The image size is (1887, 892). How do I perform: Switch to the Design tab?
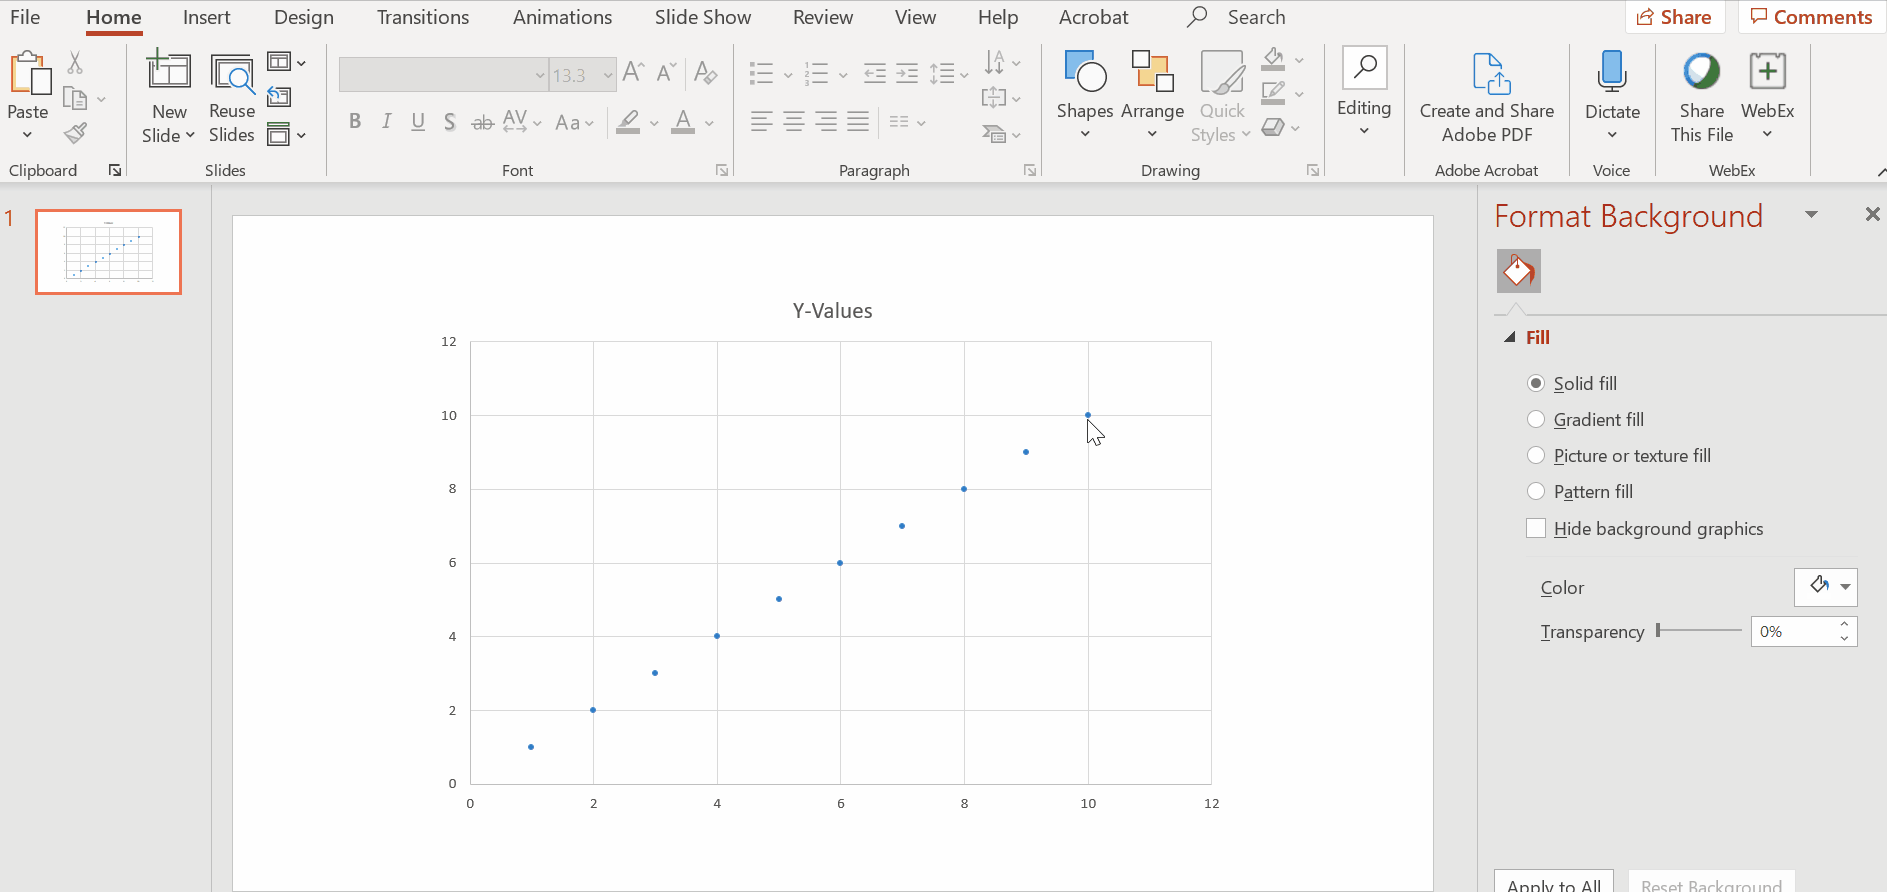coord(304,17)
